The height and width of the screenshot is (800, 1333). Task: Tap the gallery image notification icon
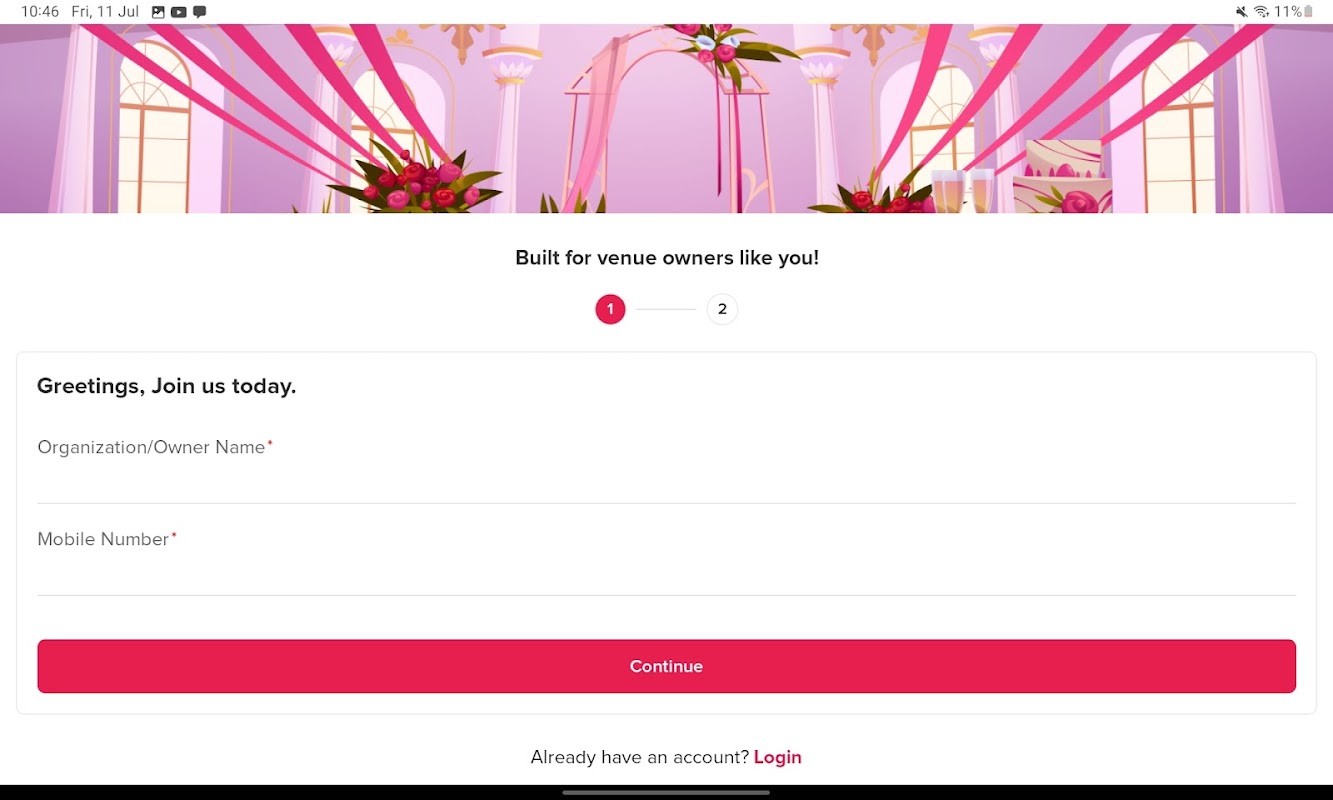tap(158, 12)
